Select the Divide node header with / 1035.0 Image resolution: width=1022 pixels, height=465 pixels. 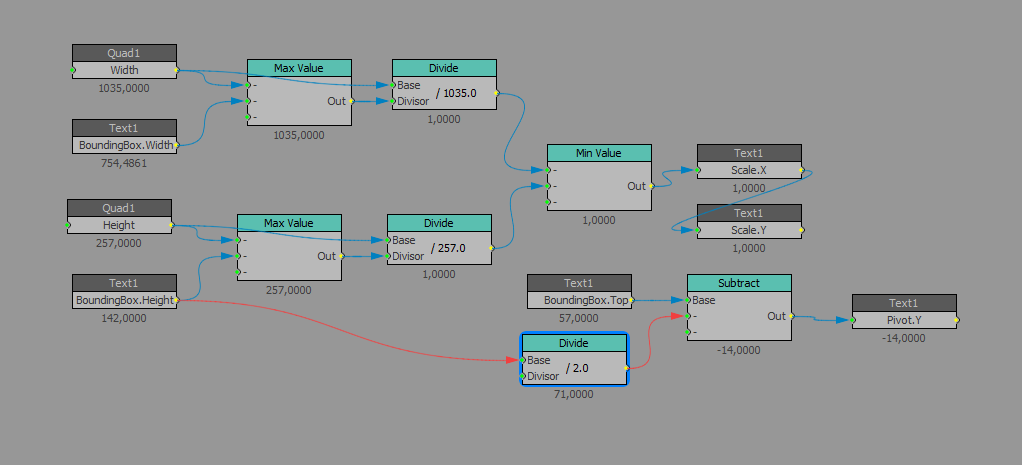[444, 68]
